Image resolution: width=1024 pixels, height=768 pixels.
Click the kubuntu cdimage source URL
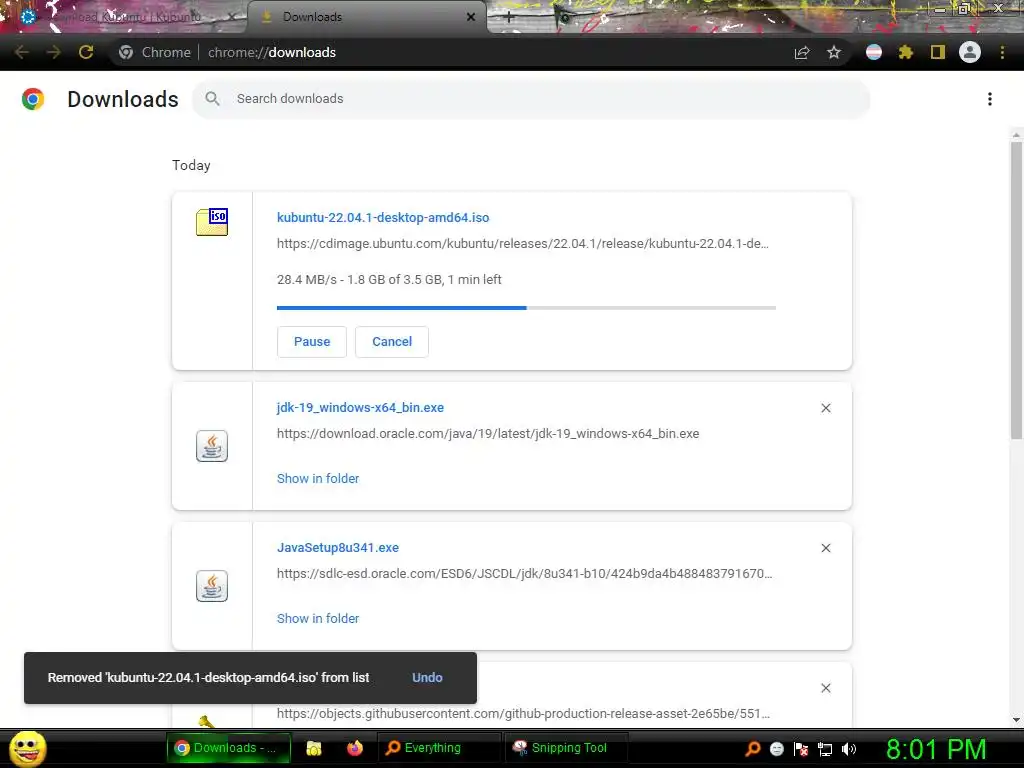coord(522,244)
